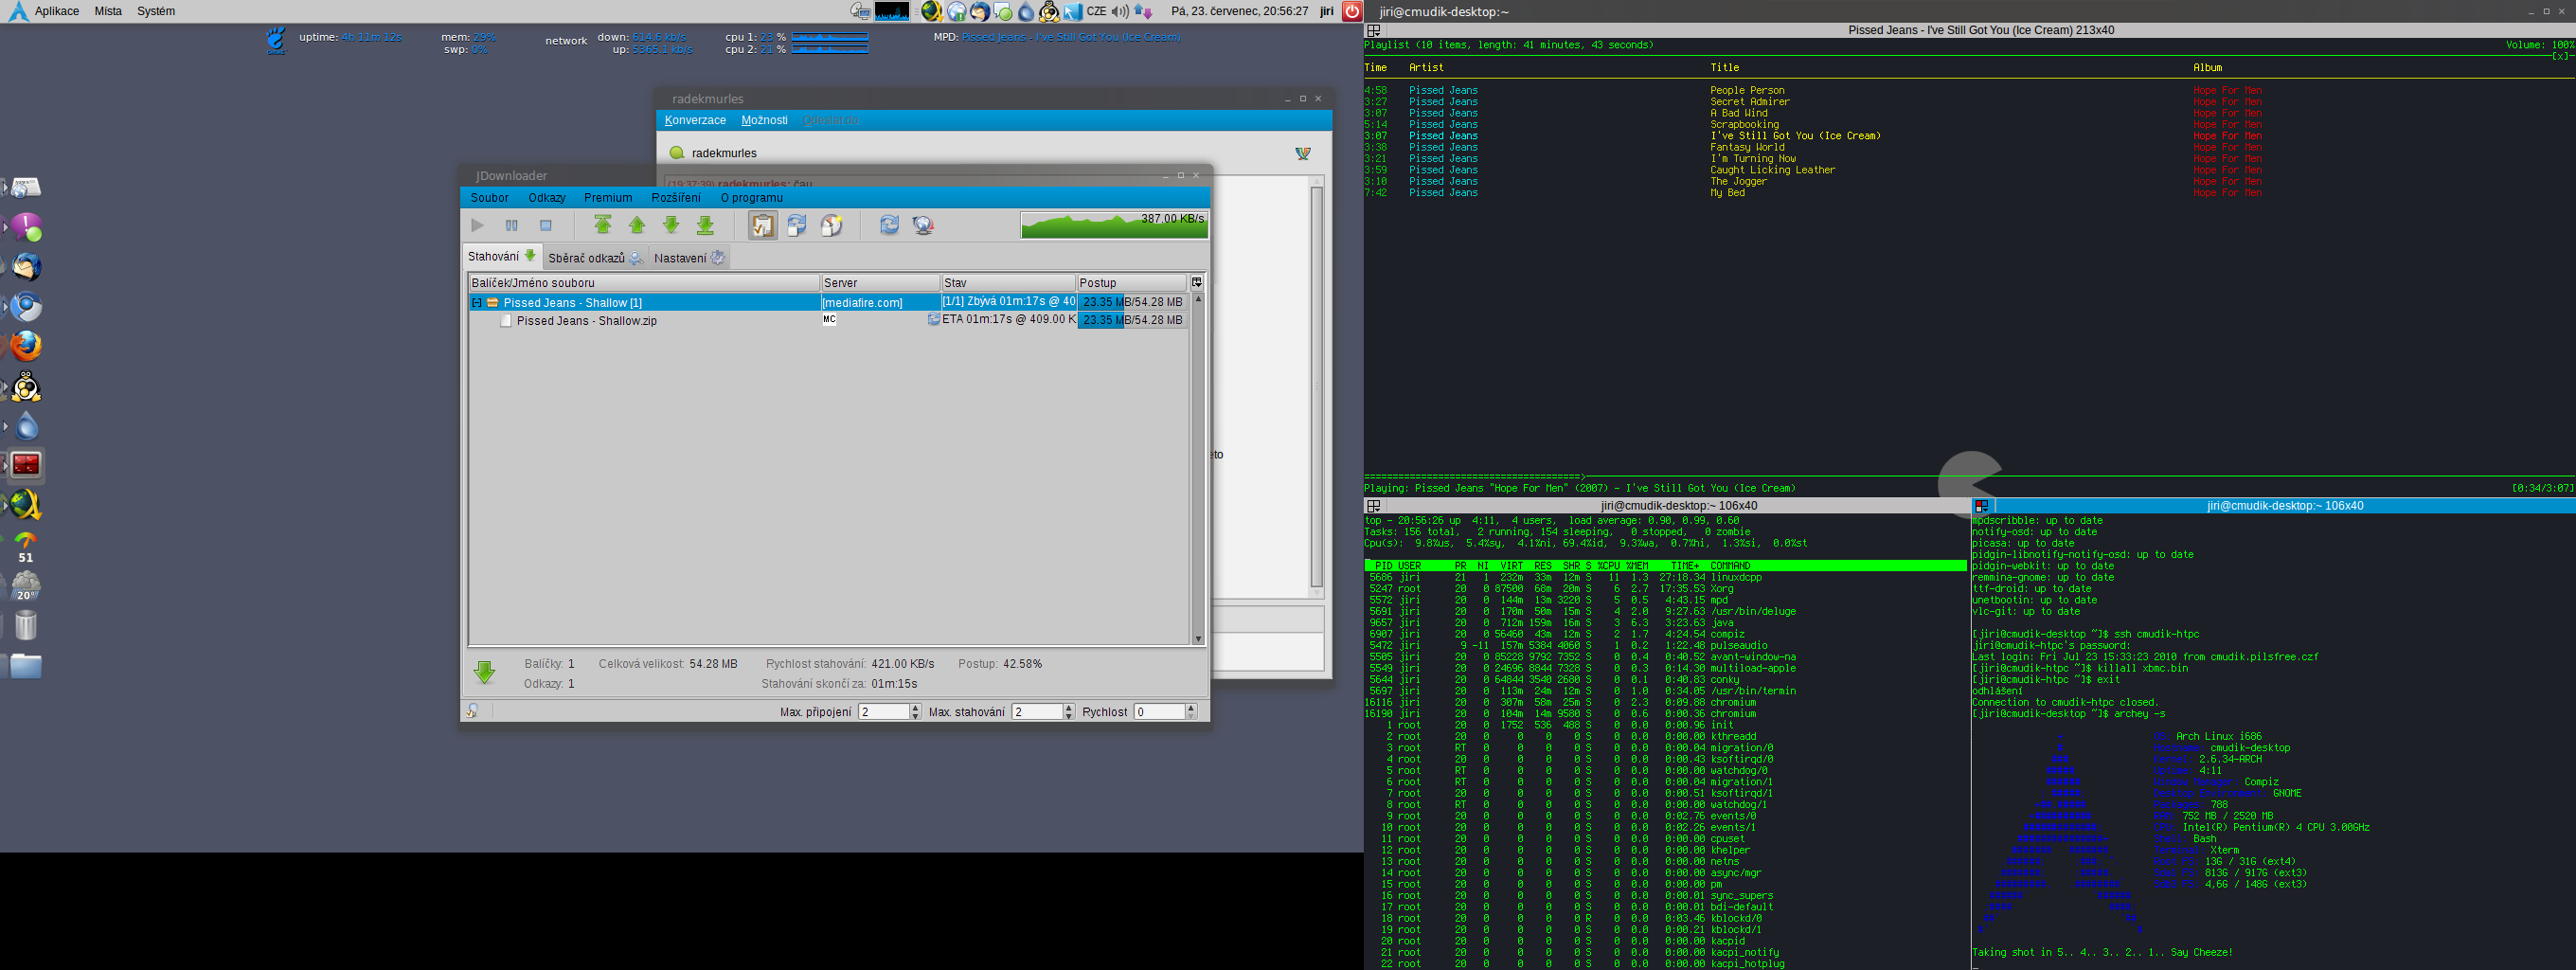Collapse the Pissed Jeans - Shallow [1] package
This screenshot has width=2576, height=970.
(x=477, y=303)
